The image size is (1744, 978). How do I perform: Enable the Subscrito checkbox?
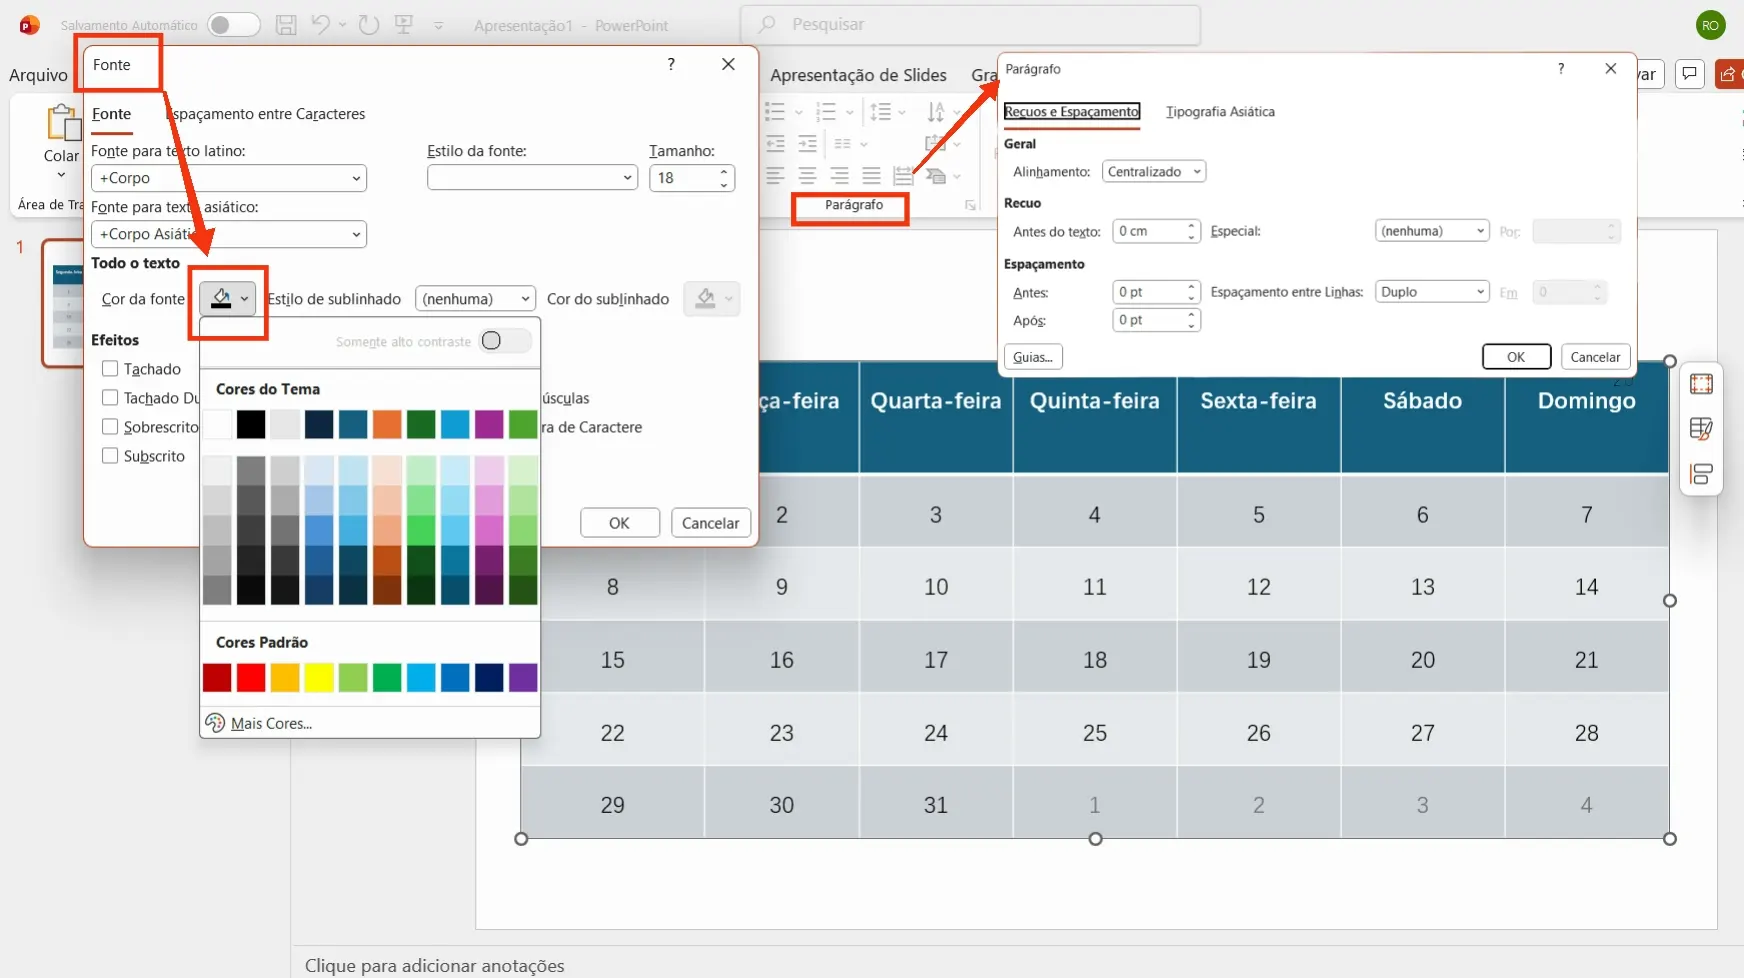pos(110,455)
